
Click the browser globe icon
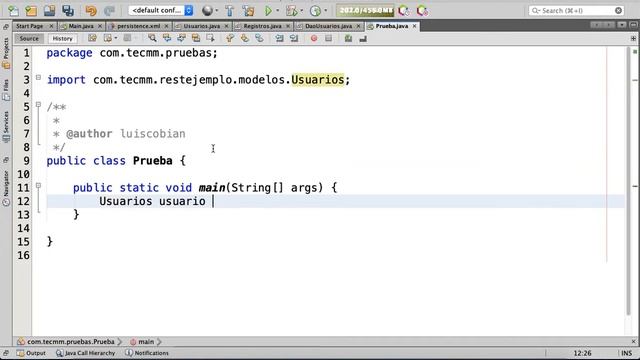[207, 11]
